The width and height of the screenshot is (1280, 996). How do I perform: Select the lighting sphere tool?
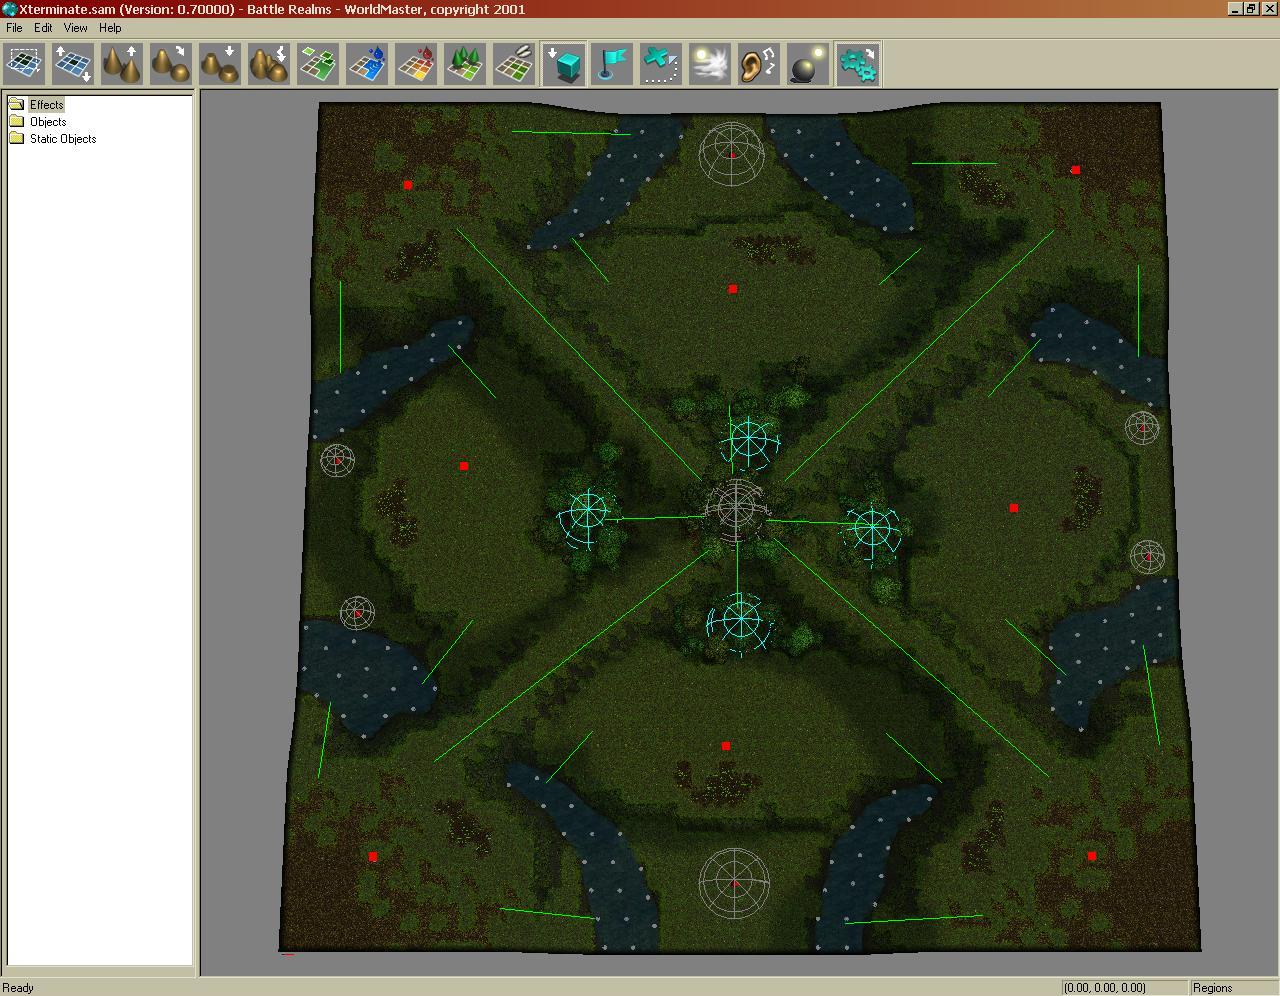point(808,64)
